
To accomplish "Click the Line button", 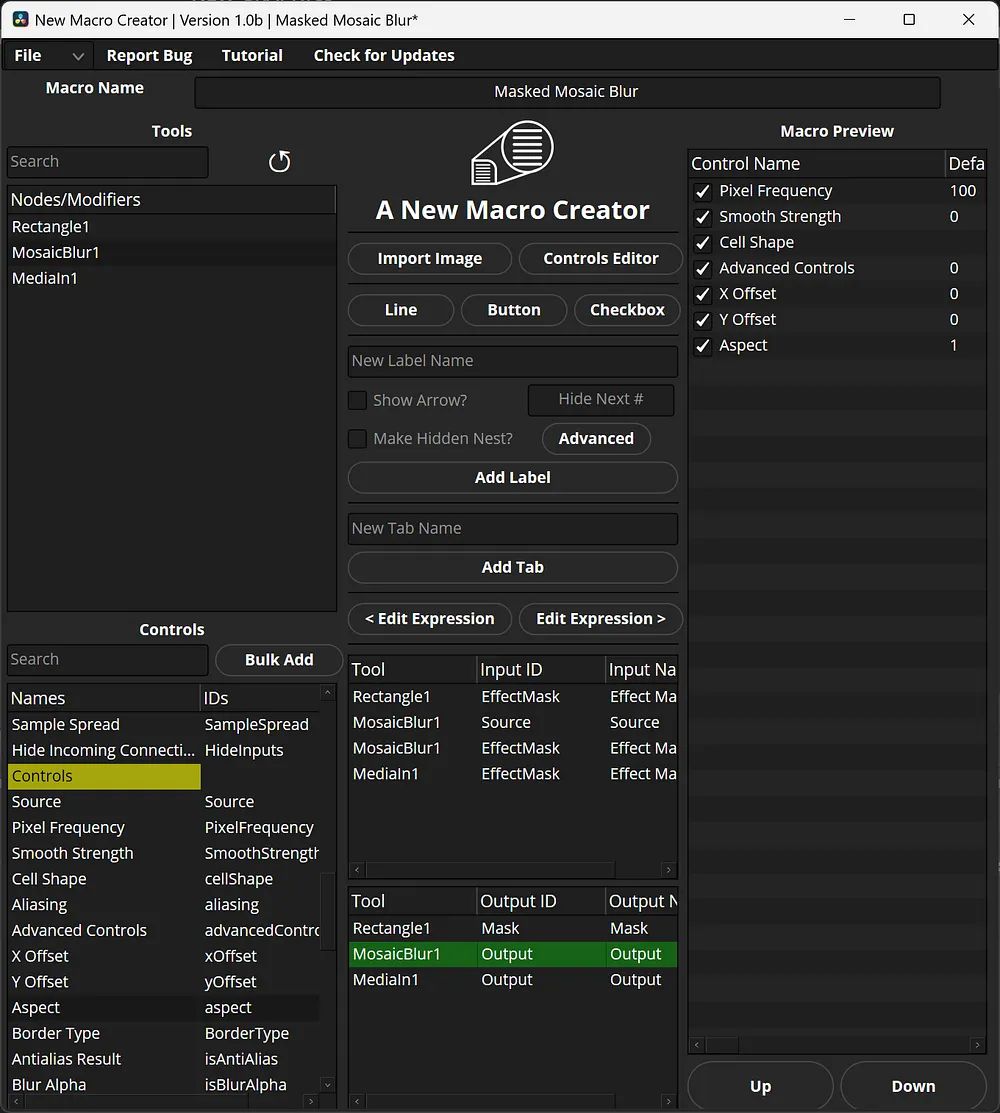I will (401, 310).
